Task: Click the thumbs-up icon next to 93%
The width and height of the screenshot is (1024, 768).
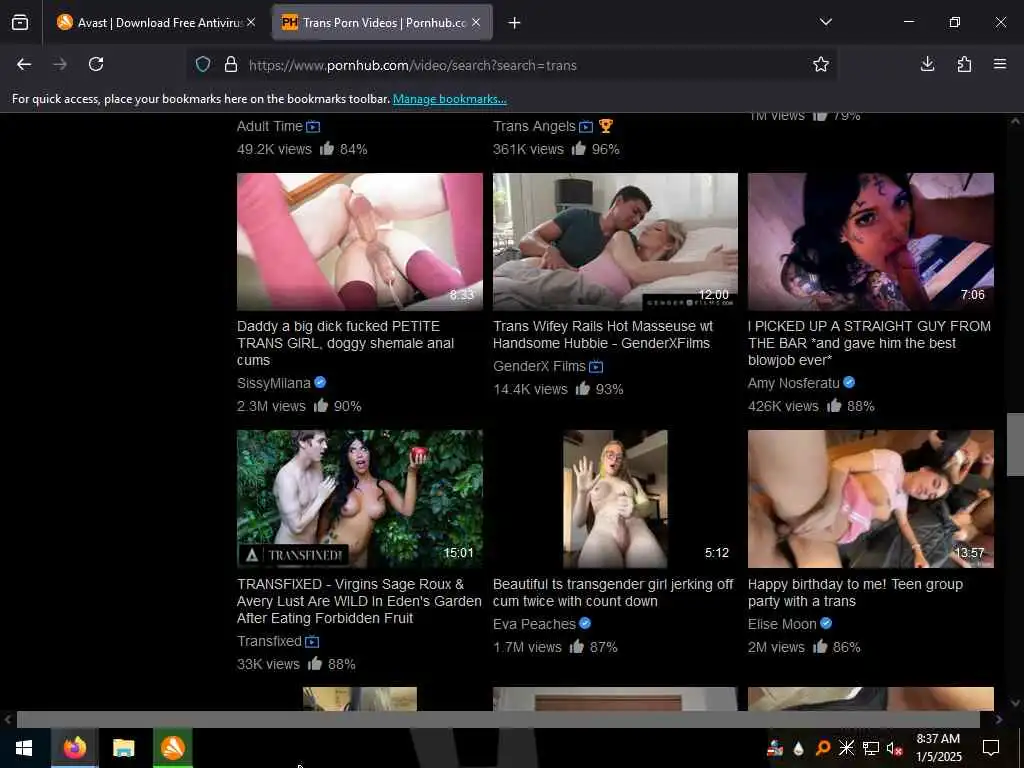Action: (583, 389)
